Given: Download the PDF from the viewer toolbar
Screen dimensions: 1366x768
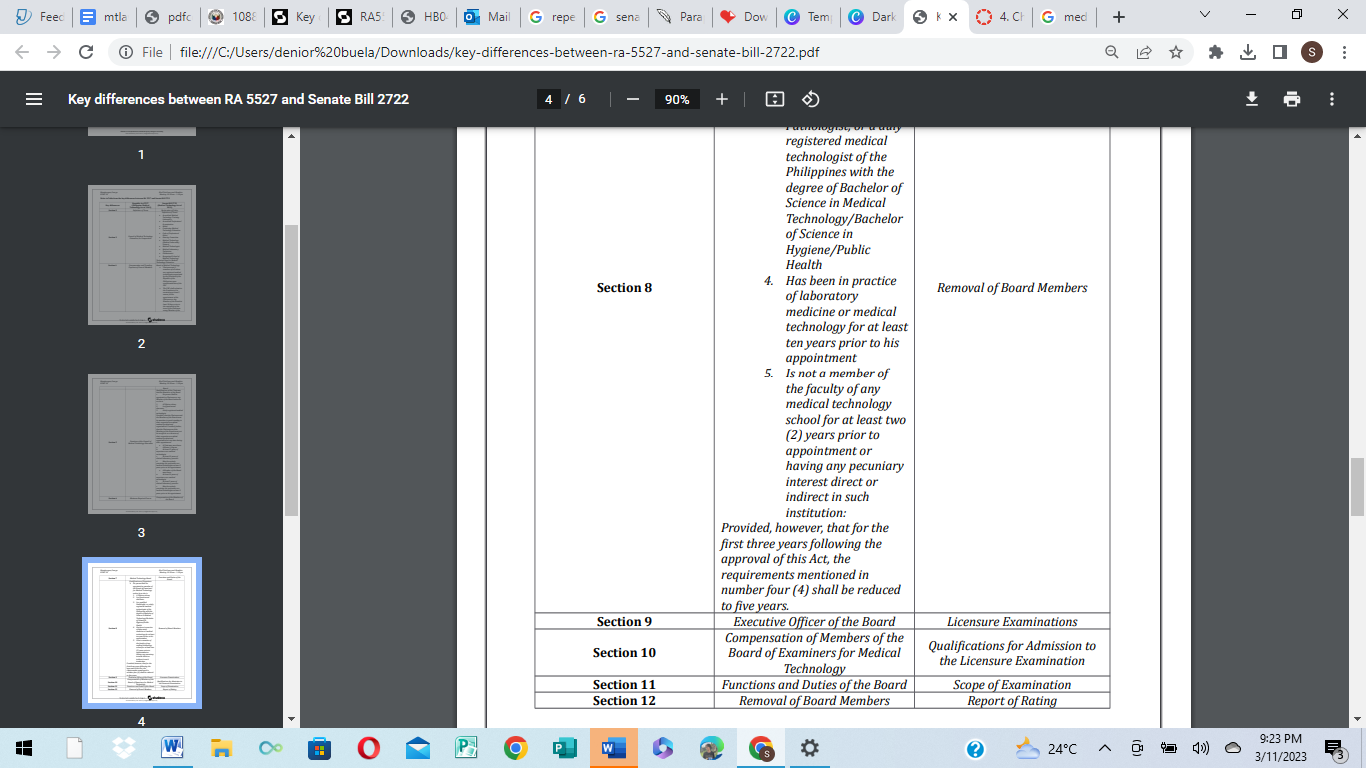Looking at the screenshot, I should click(1251, 99).
